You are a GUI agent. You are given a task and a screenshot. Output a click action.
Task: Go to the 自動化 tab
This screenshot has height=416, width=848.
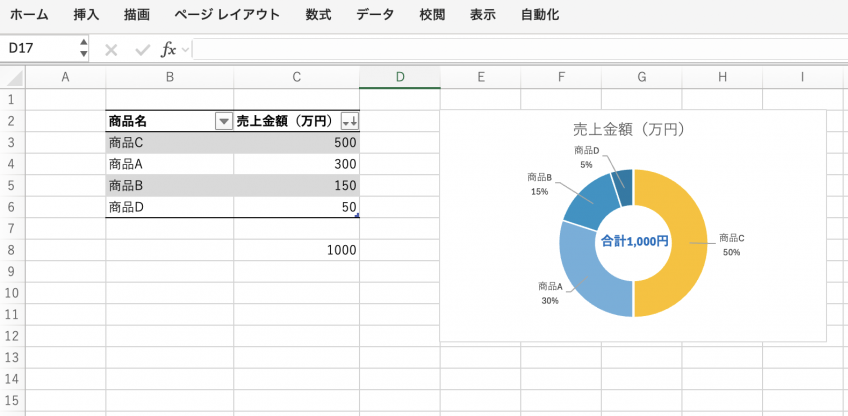point(540,15)
